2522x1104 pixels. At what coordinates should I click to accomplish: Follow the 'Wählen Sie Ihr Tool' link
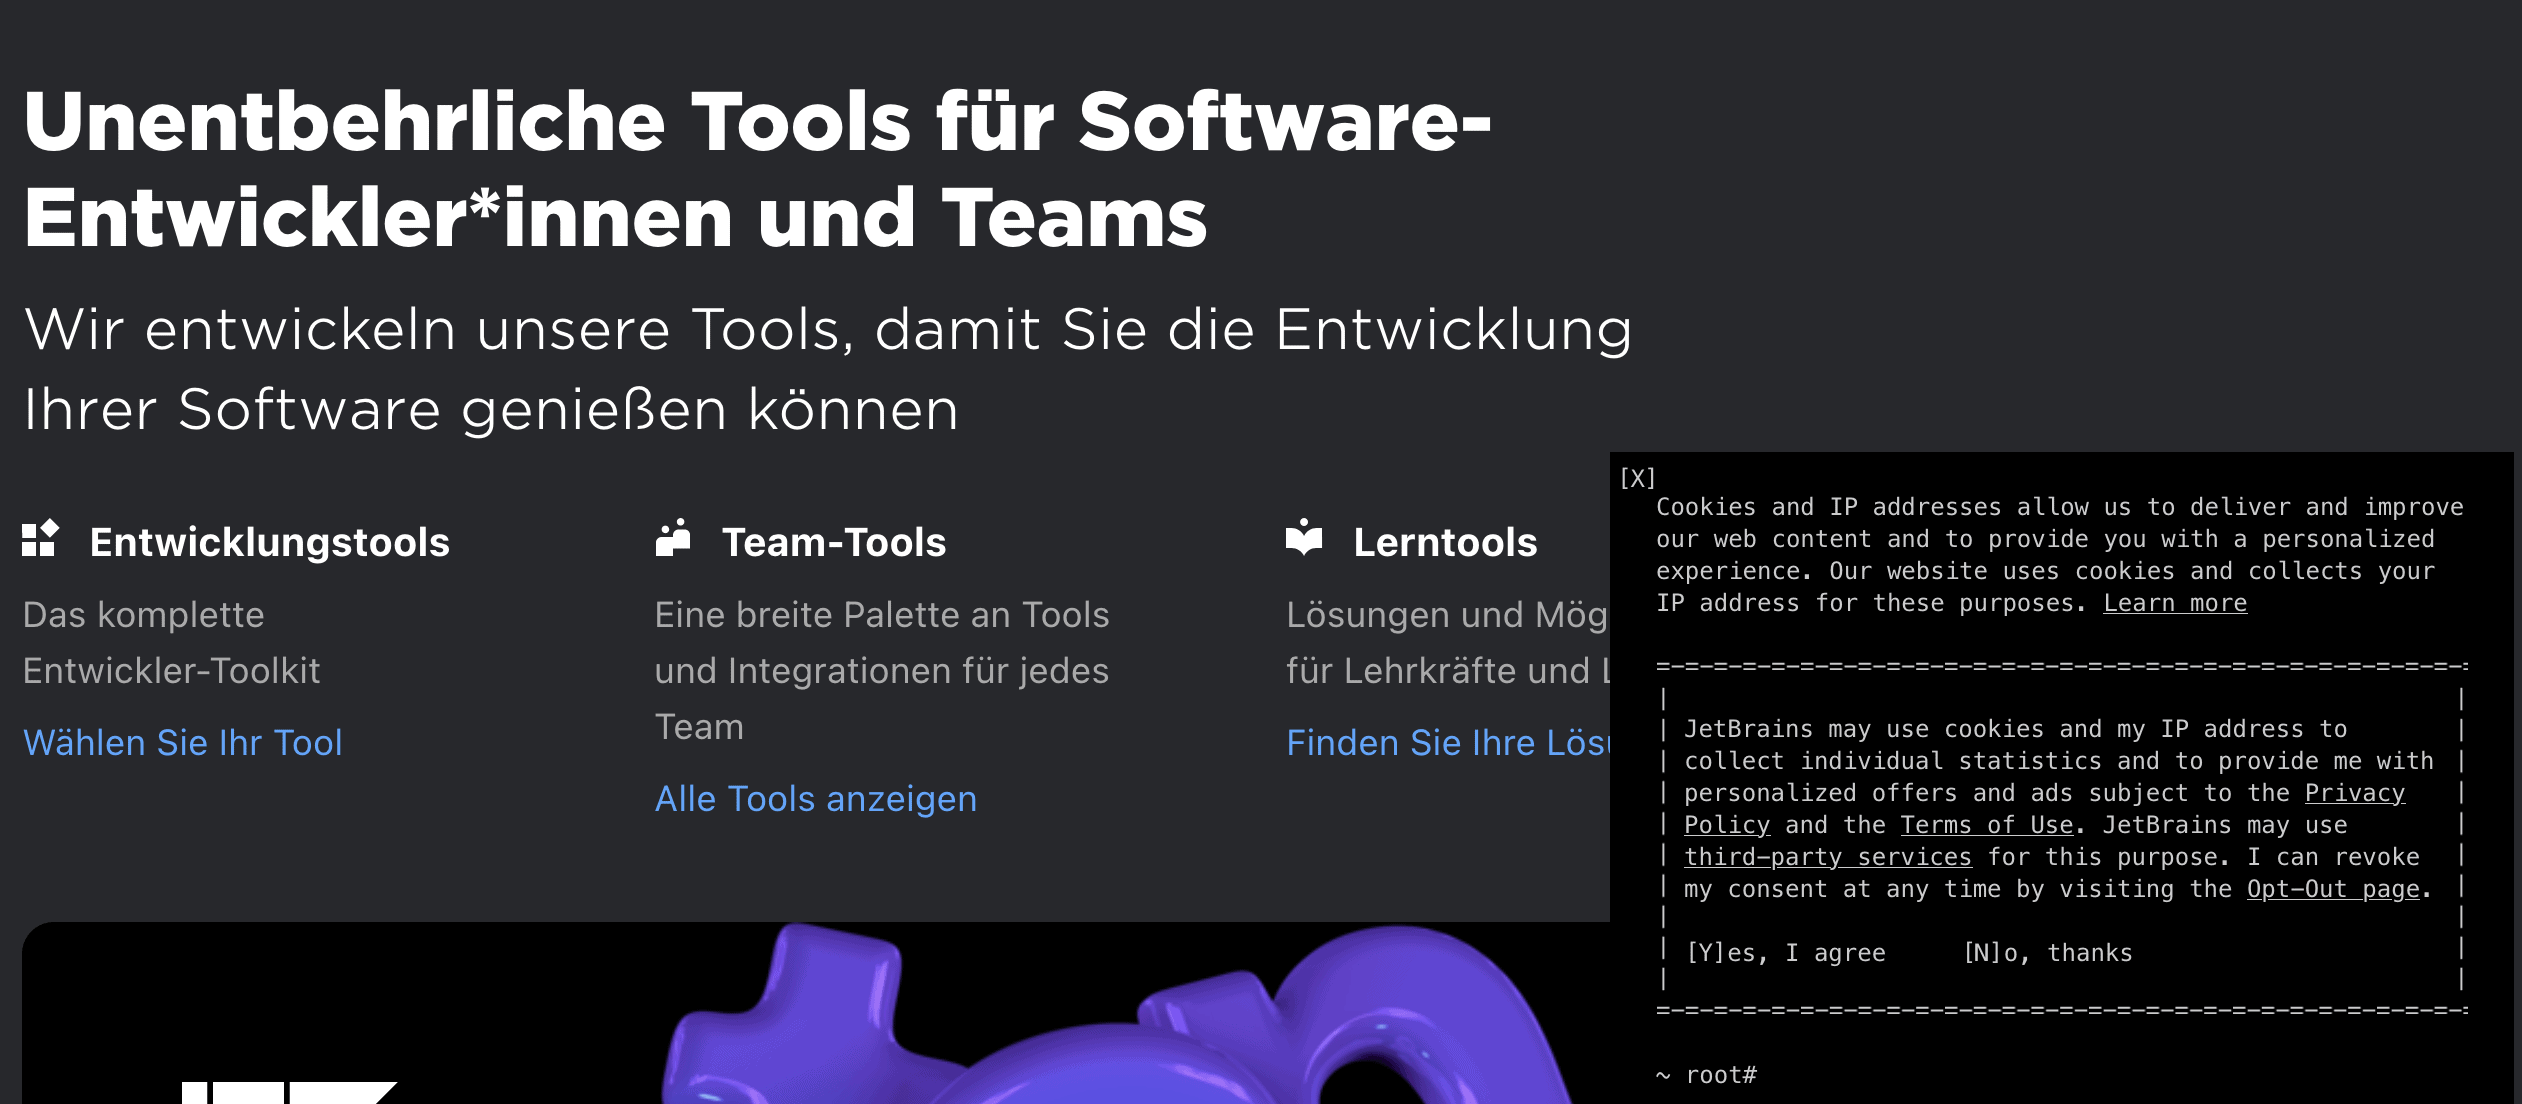click(x=182, y=743)
